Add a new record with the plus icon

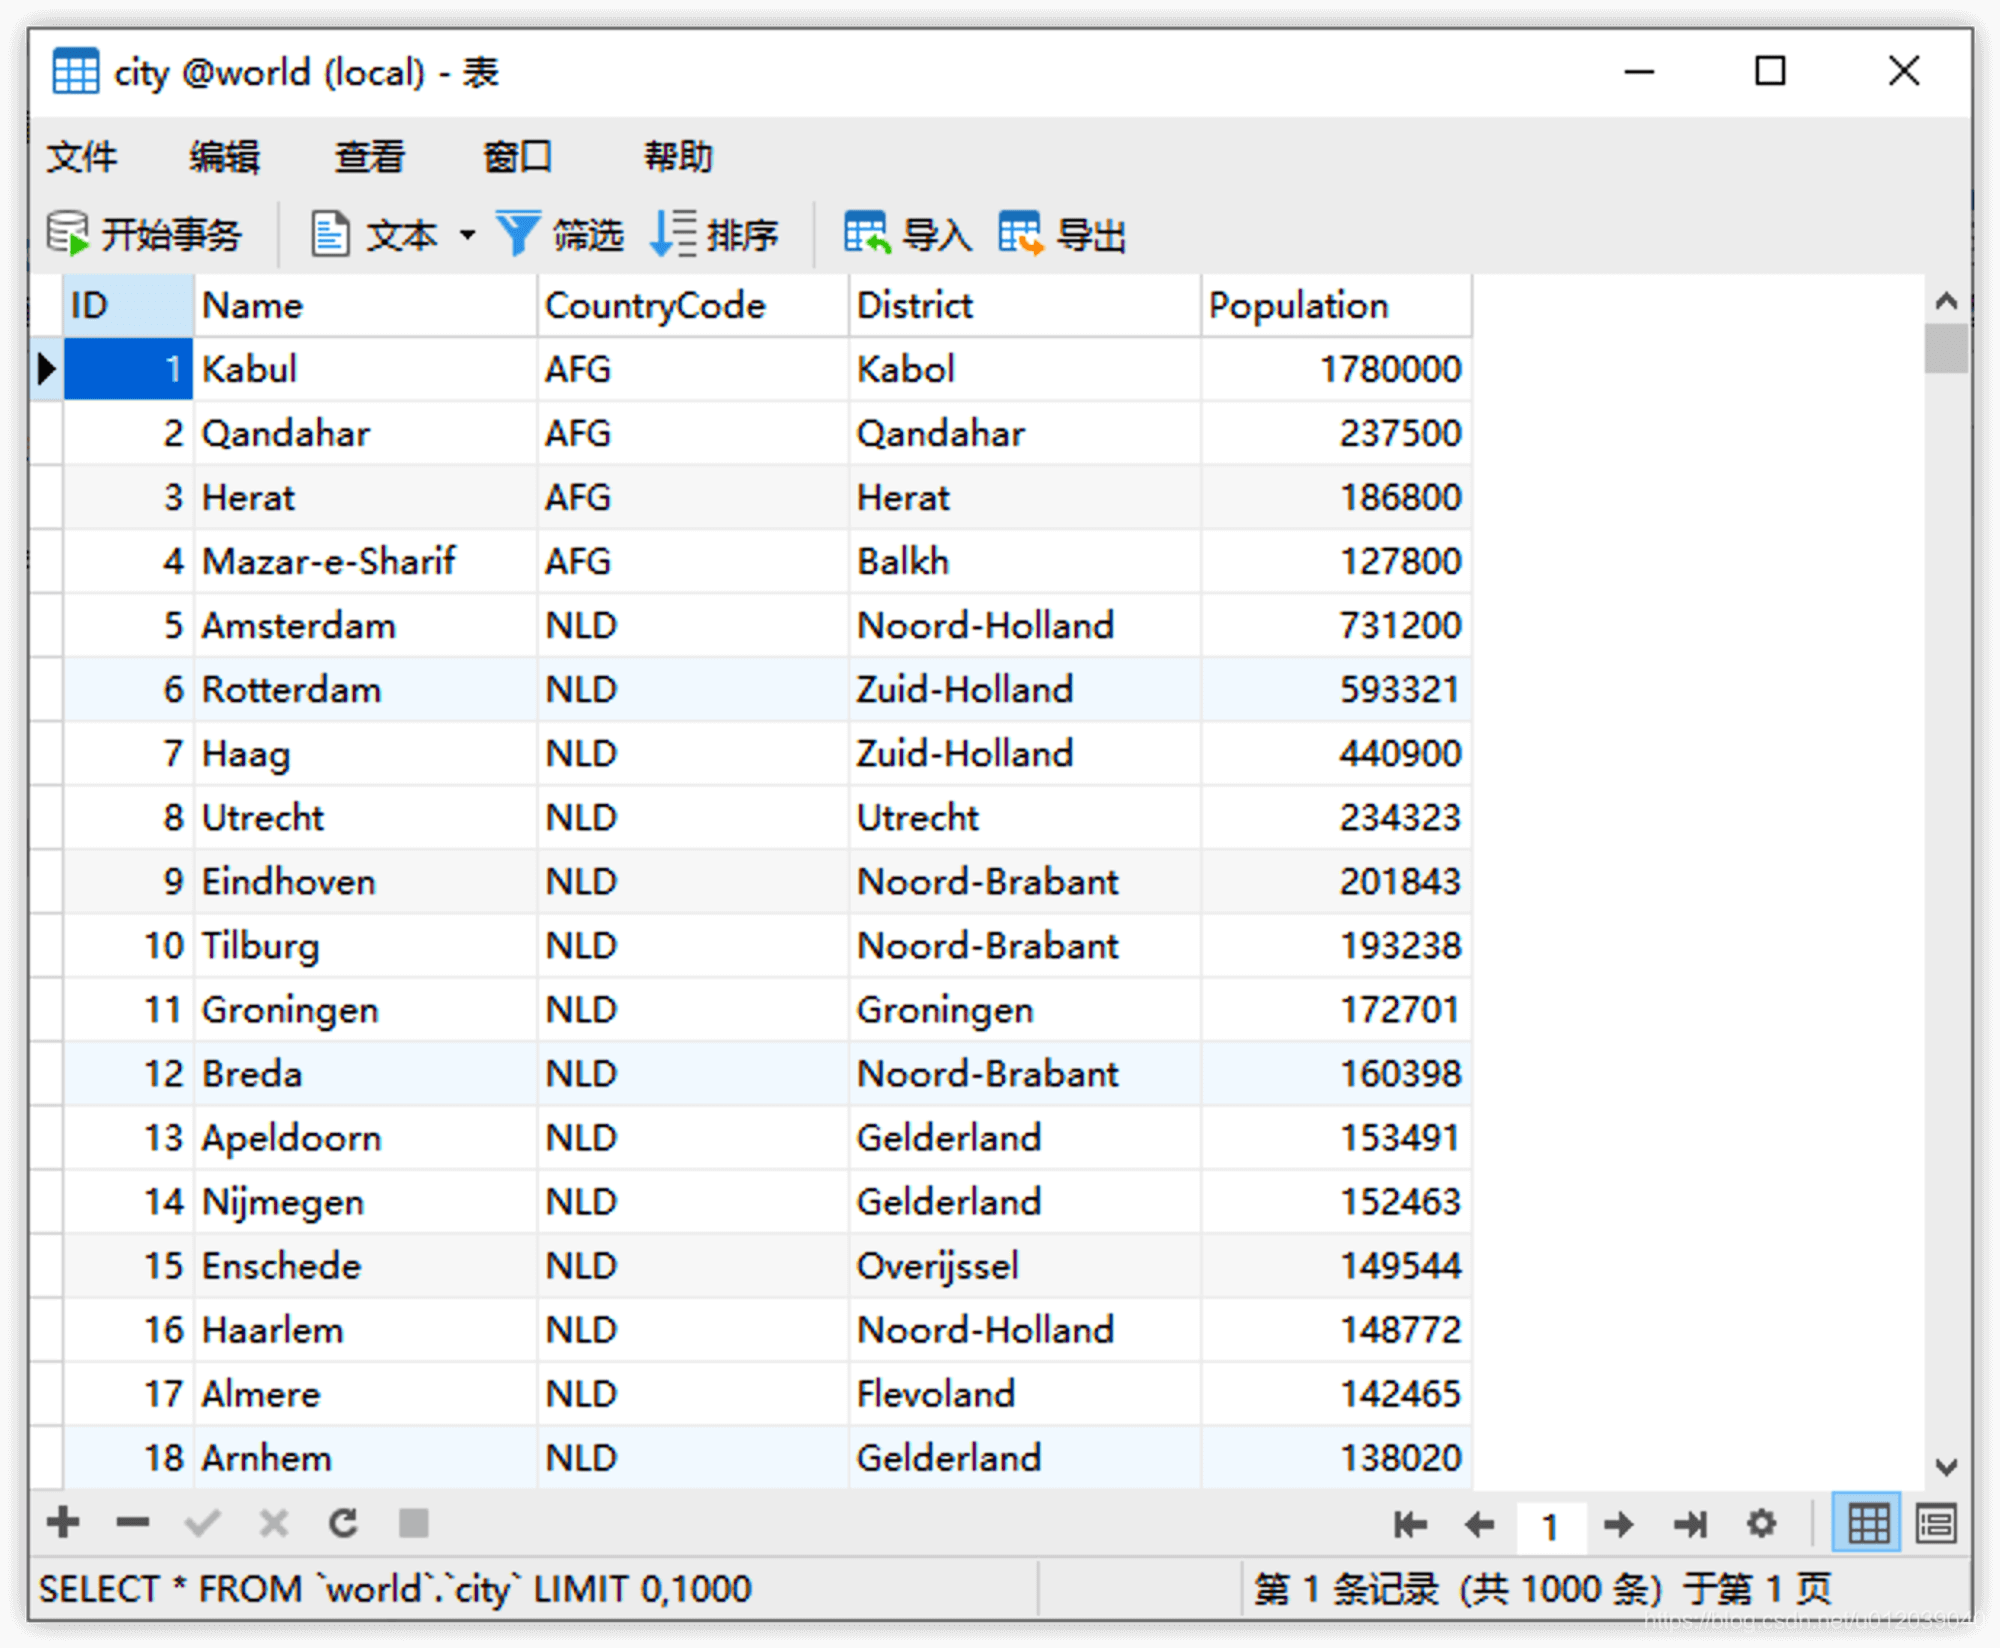[63, 1523]
